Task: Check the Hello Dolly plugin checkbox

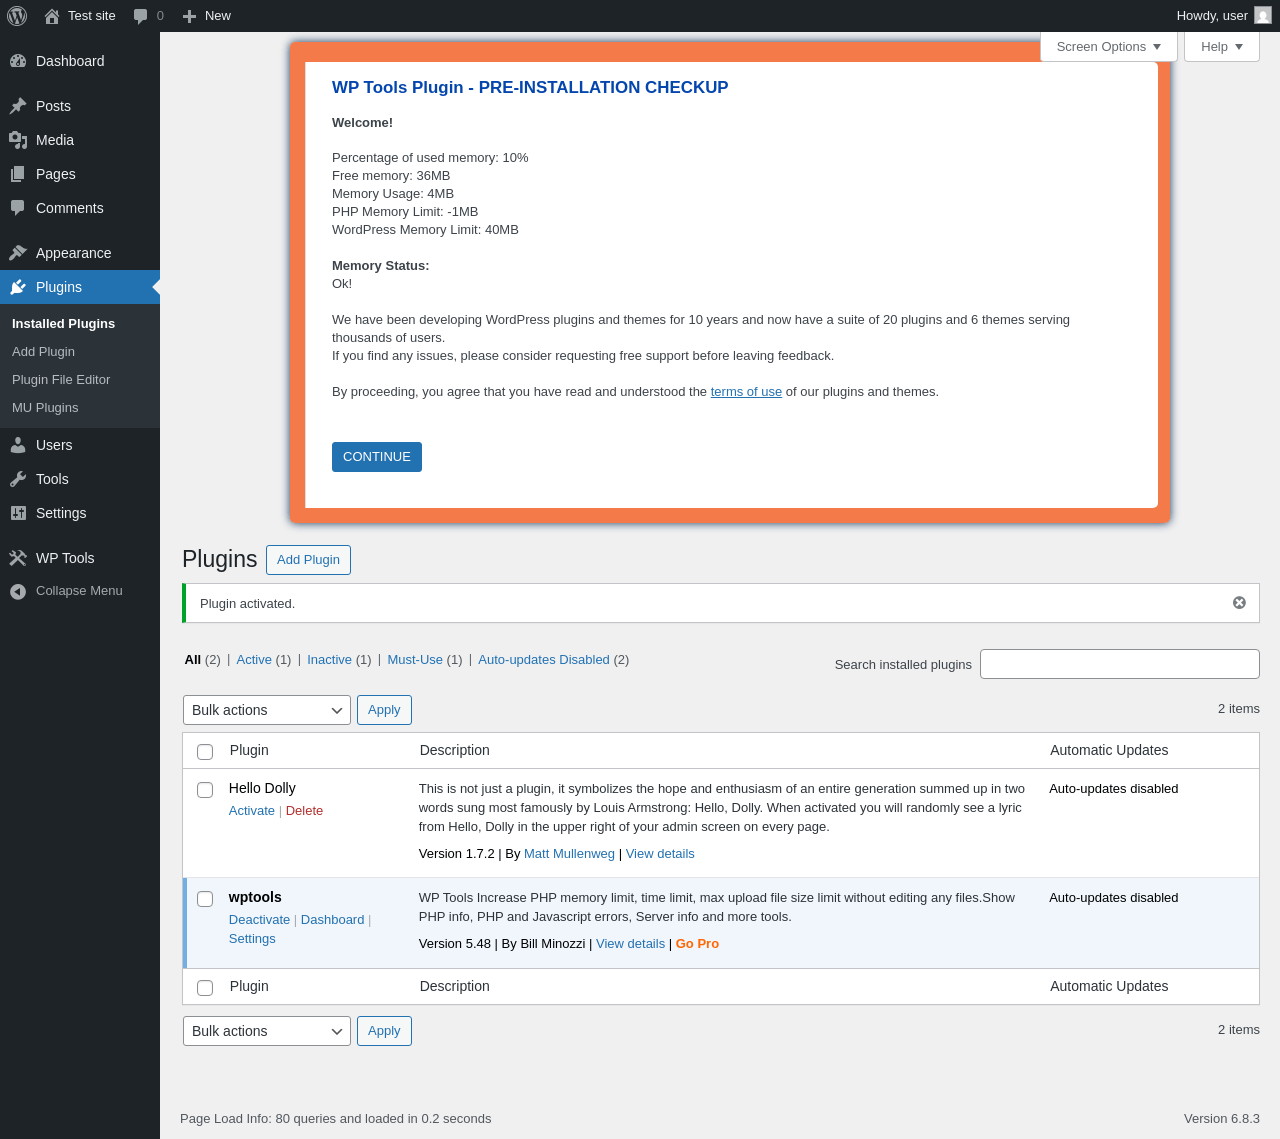Action: click(205, 790)
